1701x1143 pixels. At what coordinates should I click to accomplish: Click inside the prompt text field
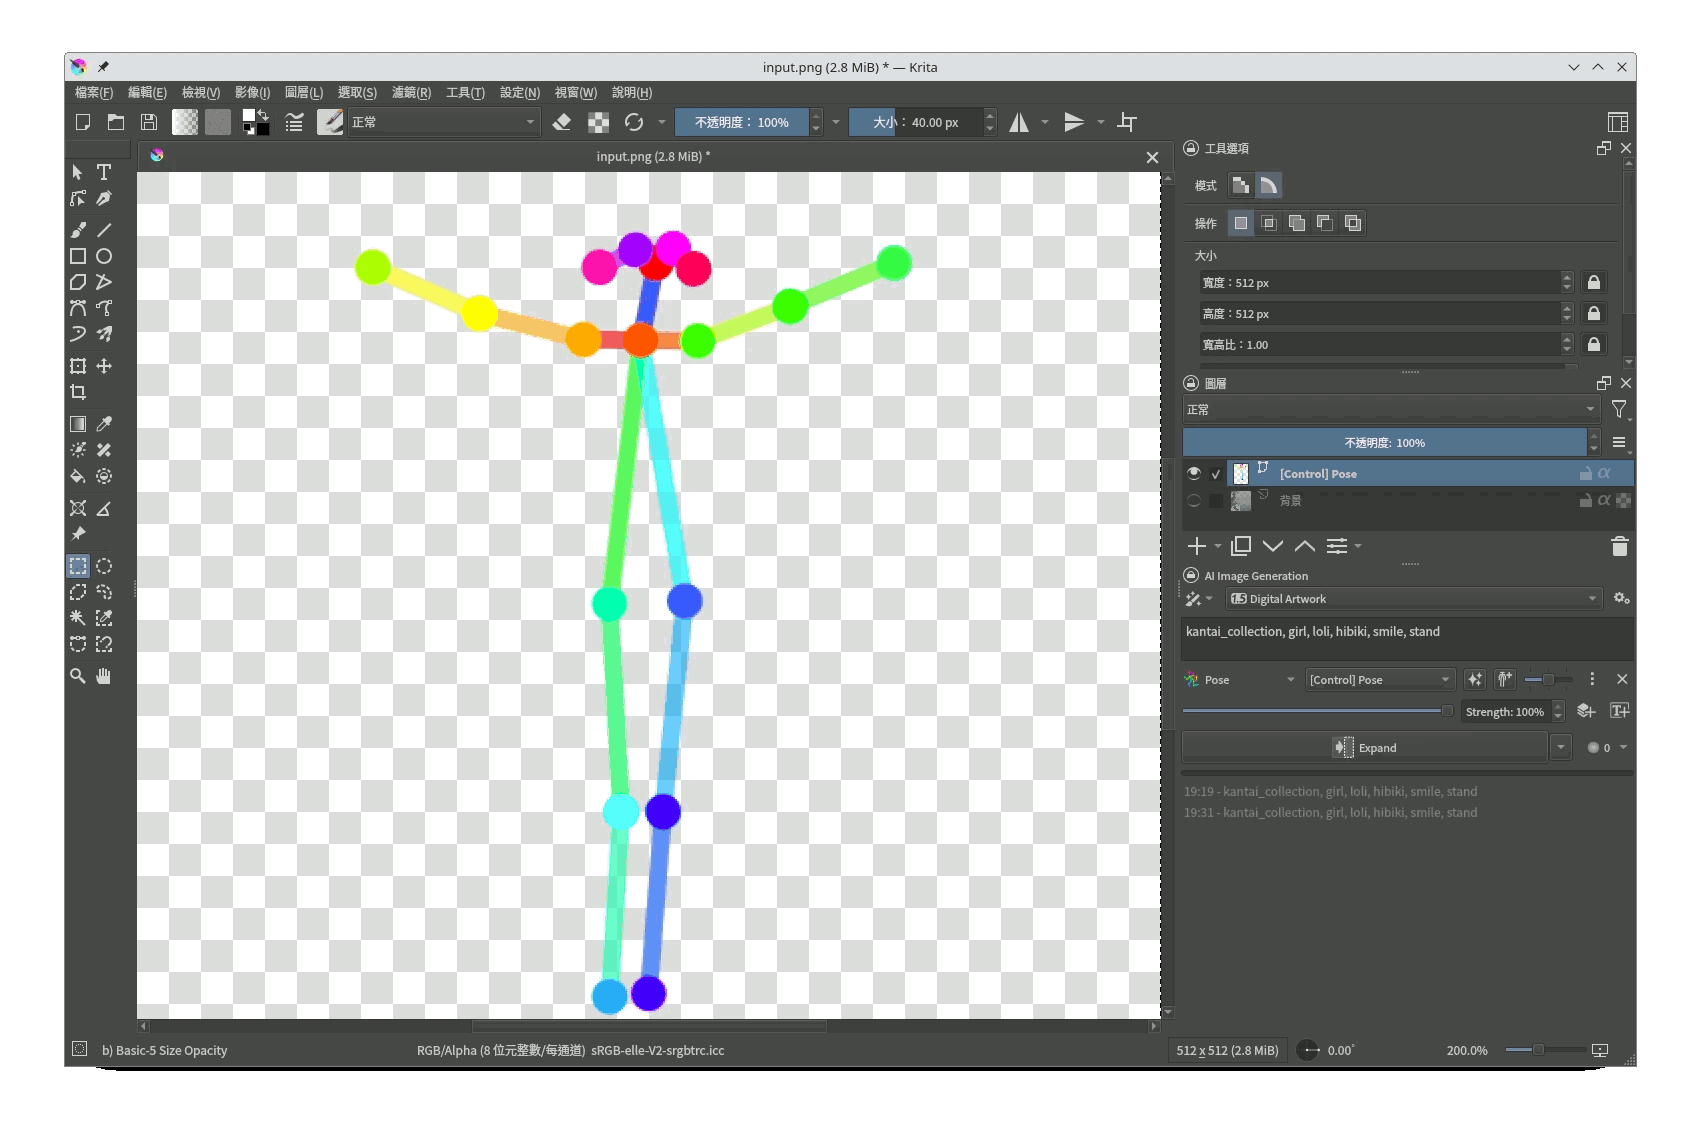click(1400, 638)
